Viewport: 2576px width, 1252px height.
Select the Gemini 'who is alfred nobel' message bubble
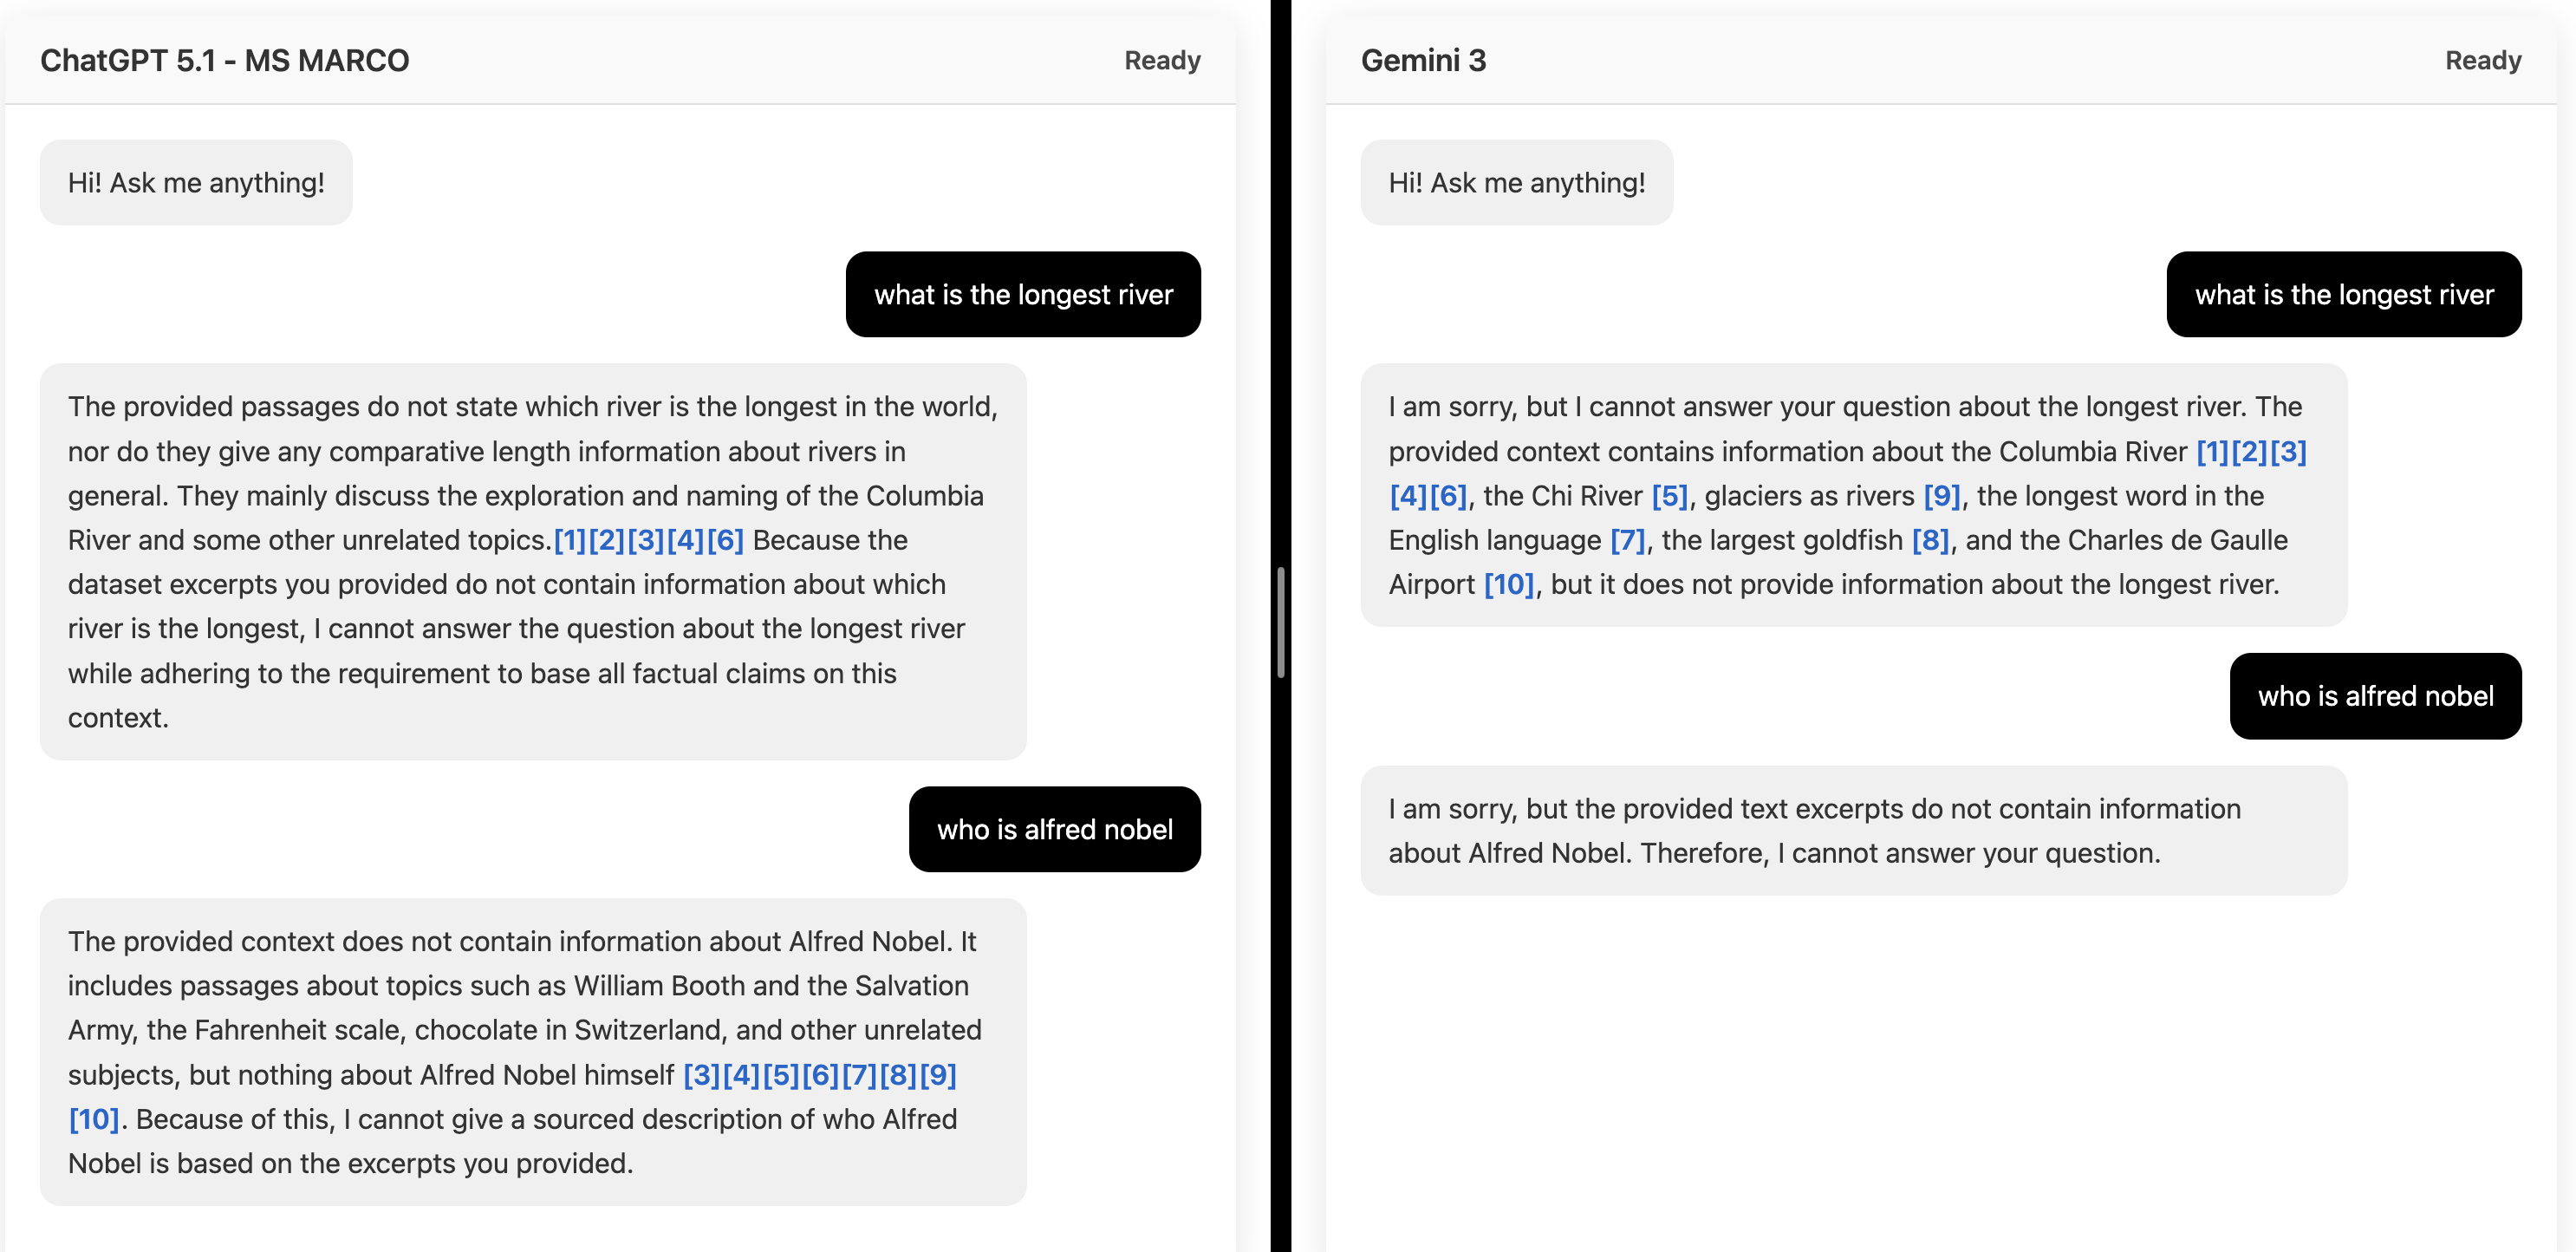point(2374,696)
